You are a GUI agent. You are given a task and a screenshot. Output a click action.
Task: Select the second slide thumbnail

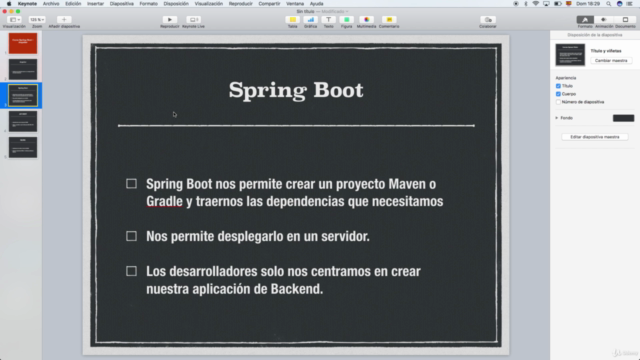23,69
